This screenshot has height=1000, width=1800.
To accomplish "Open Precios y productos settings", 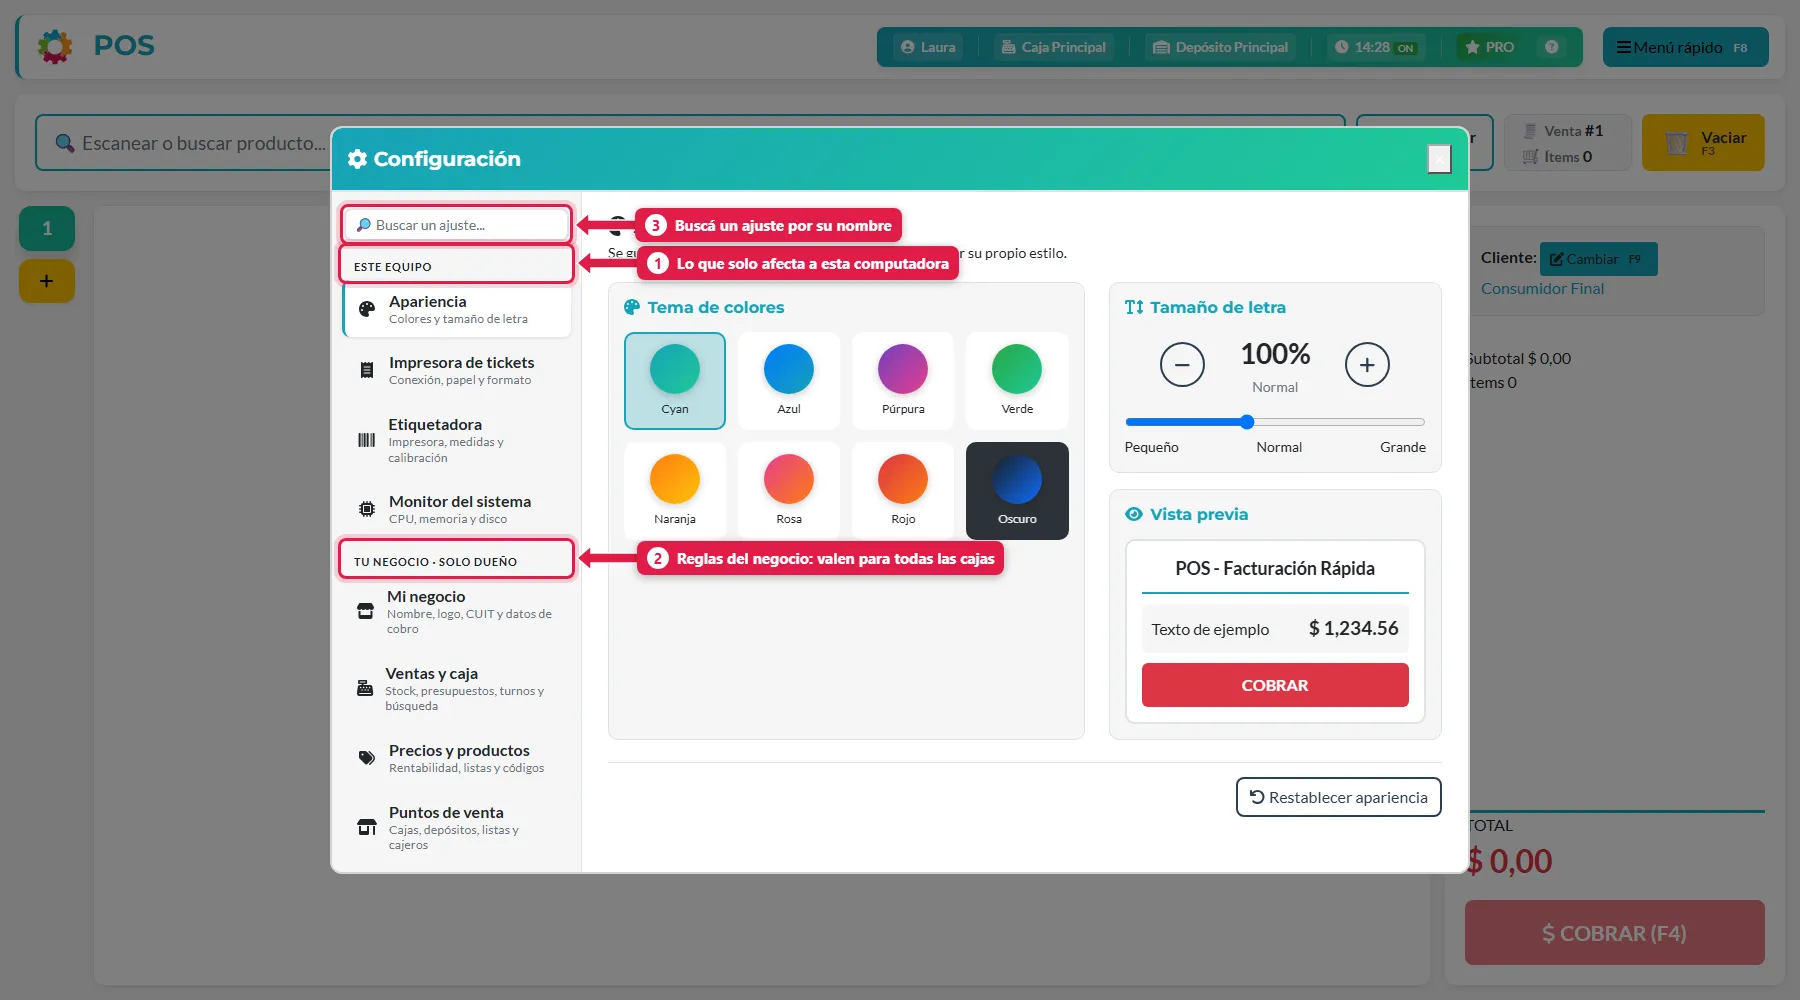I will coord(457,758).
